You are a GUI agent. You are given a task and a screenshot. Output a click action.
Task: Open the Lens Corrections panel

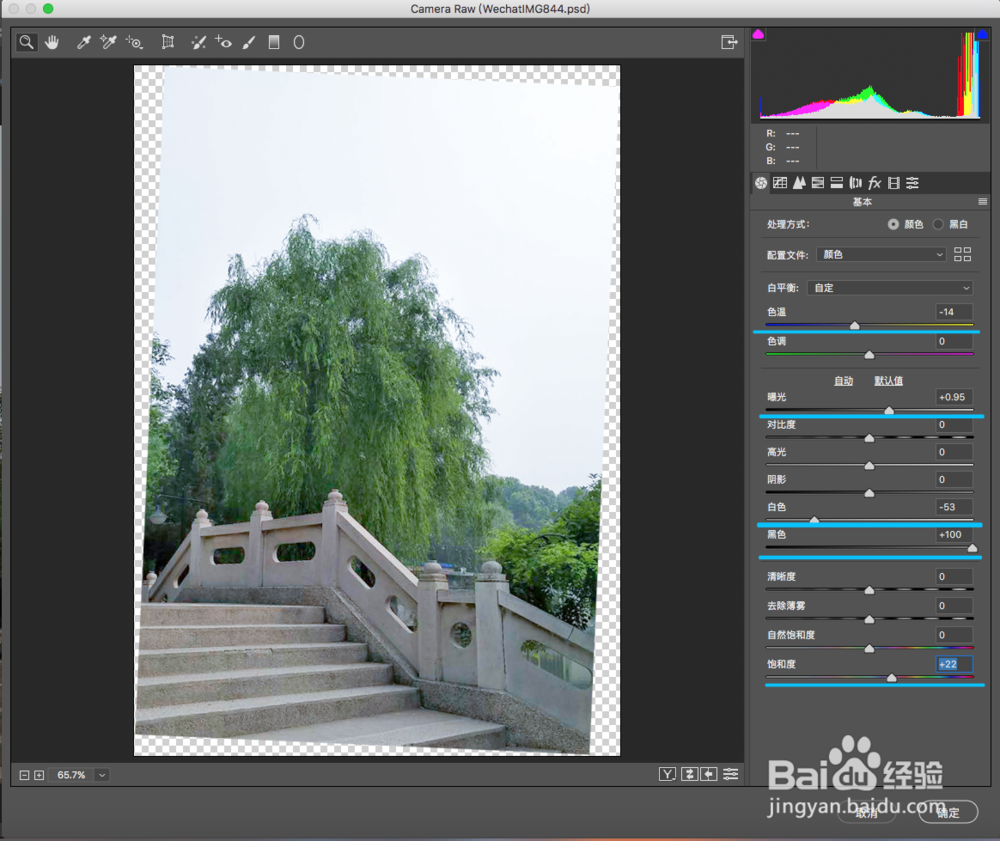coord(856,182)
